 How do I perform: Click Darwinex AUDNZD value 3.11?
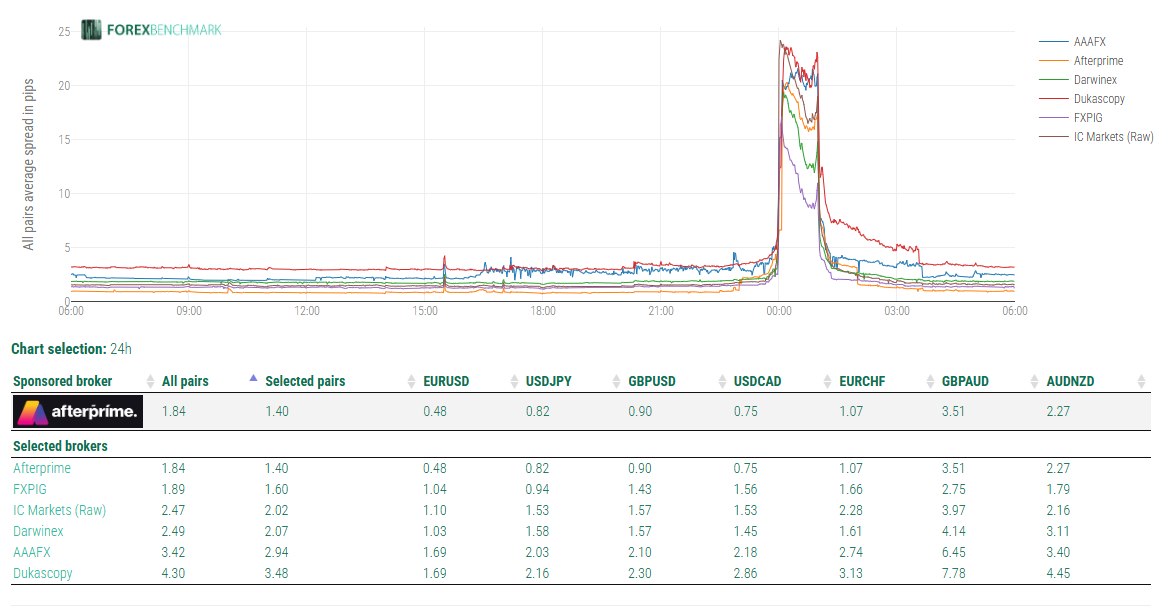[x=1057, y=531]
